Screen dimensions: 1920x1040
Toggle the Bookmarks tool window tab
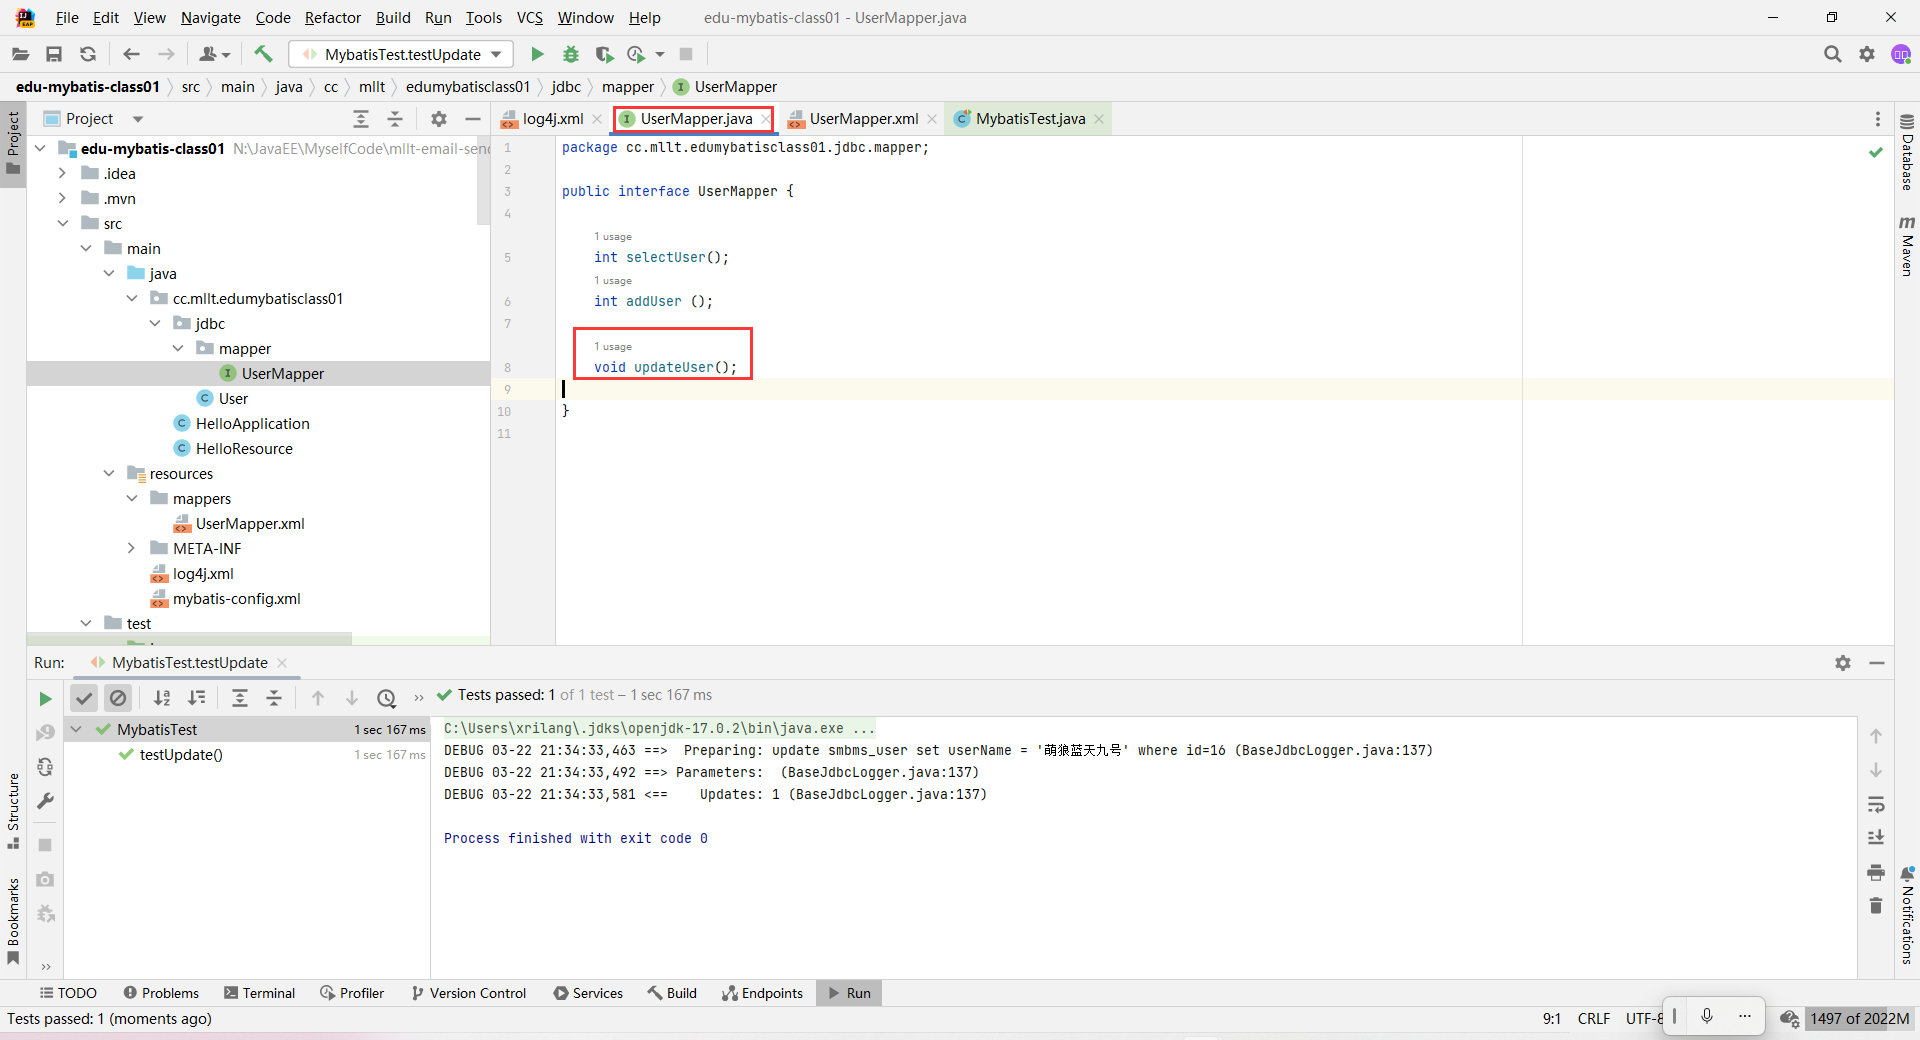13,921
